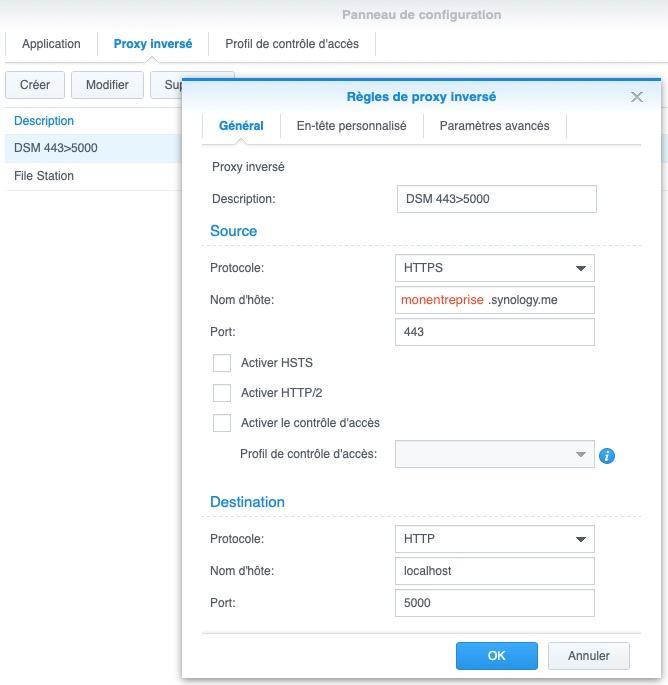Click the Modifier button
This screenshot has width=668, height=685.
[x=107, y=85]
